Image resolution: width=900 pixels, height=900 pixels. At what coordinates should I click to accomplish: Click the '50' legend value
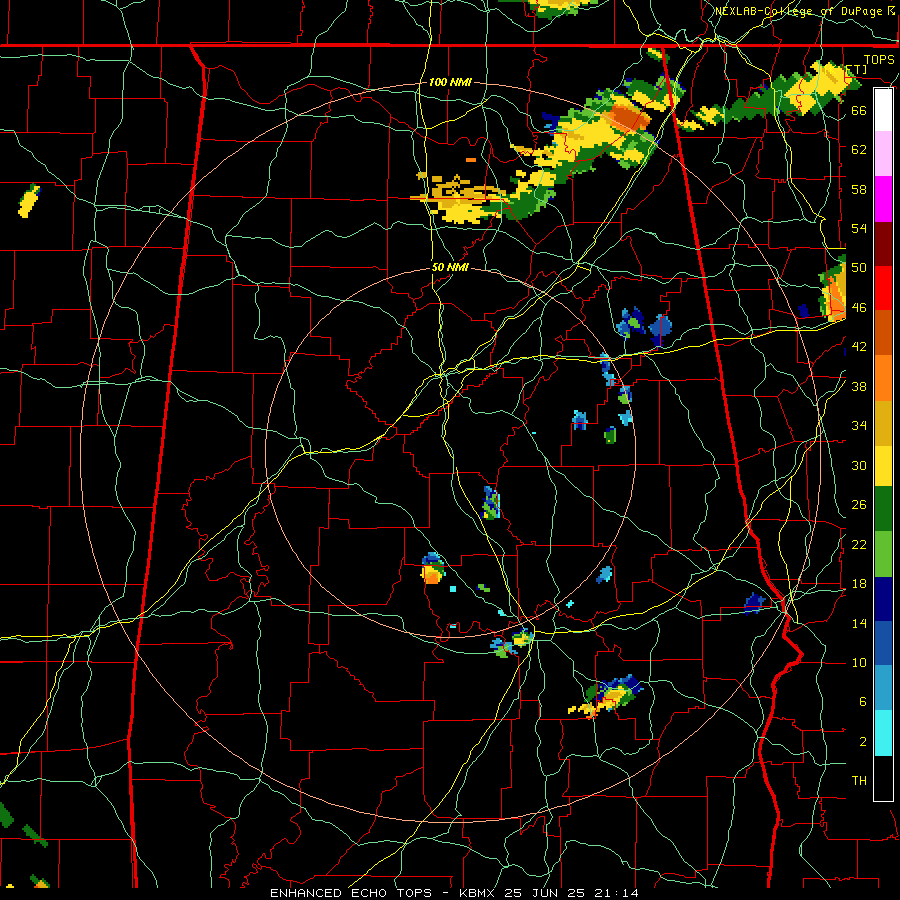pyautogui.click(x=859, y=267)
